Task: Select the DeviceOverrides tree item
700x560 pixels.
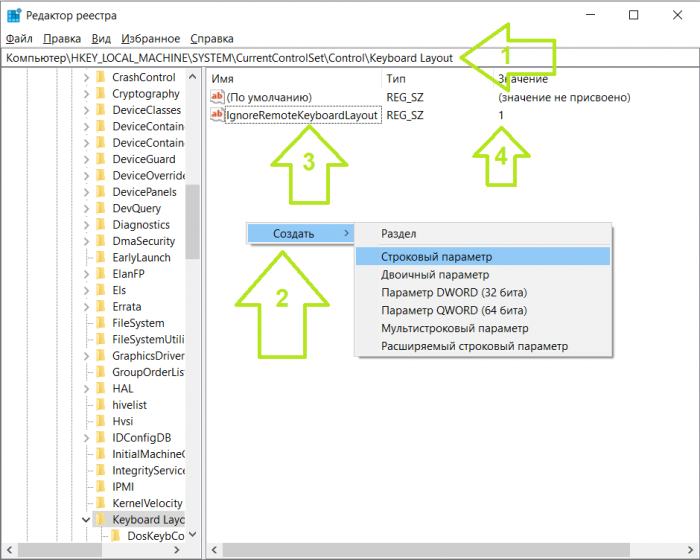Action: click(148, 176)
